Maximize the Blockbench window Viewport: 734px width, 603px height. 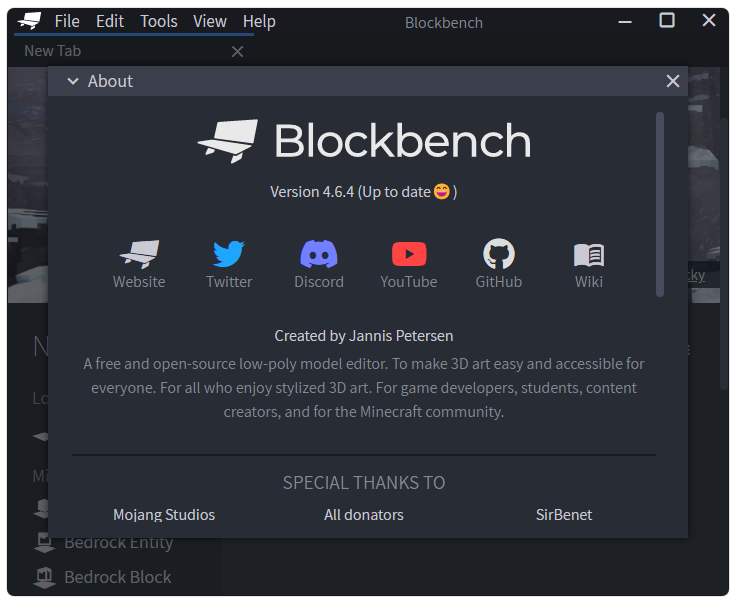coord(667,21)
